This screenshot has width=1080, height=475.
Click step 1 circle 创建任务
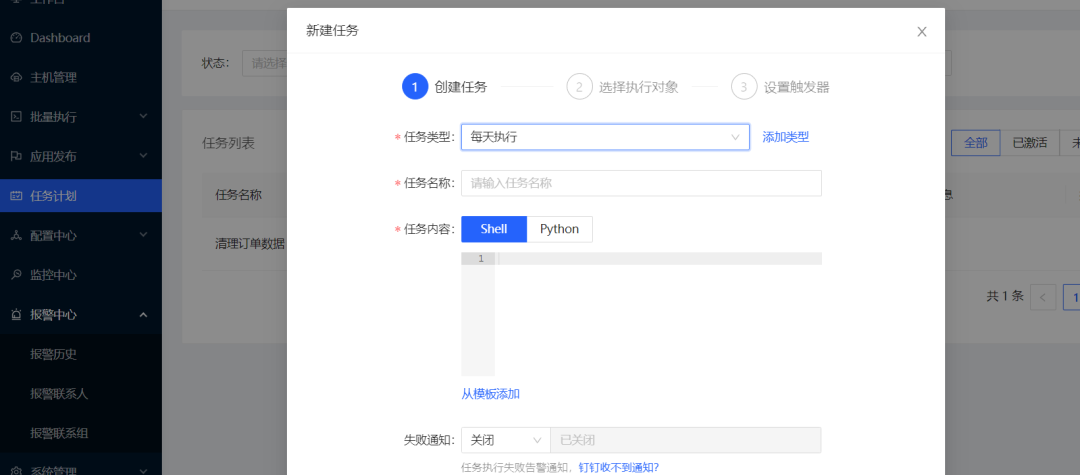click(415, 87)
